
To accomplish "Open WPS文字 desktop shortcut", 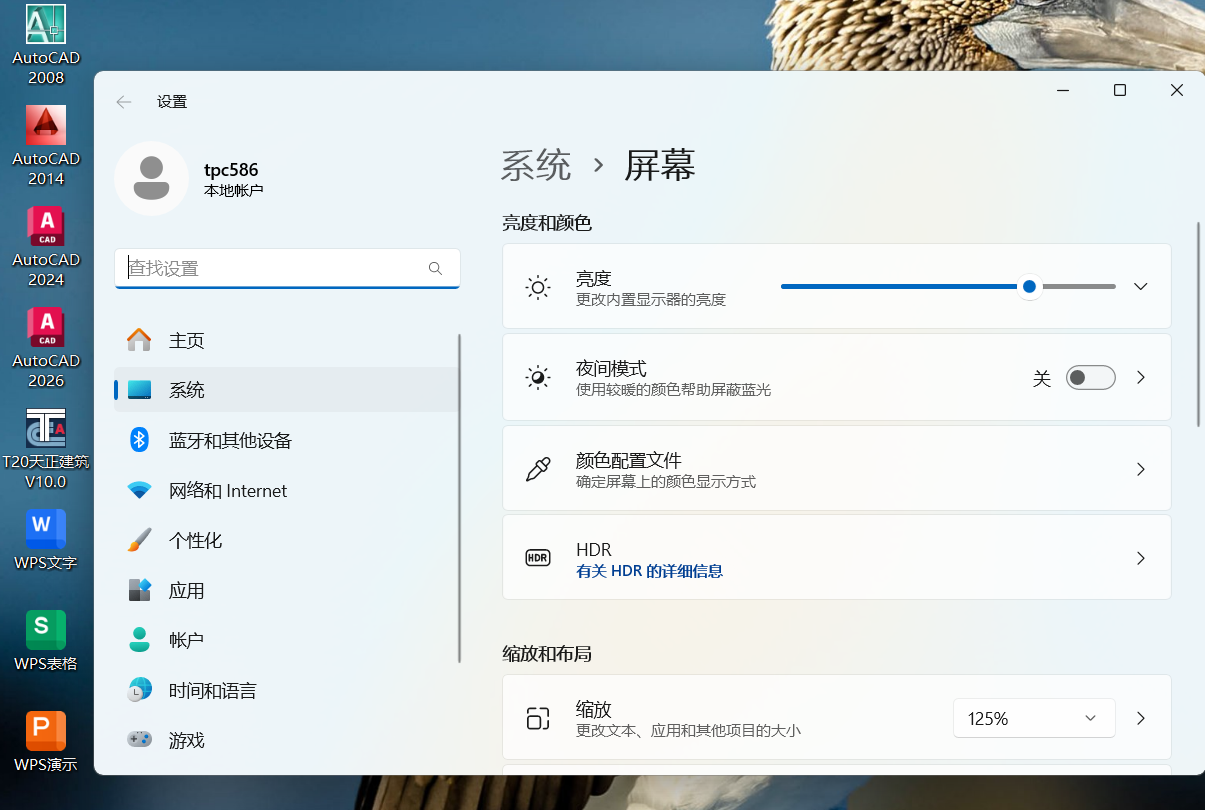I will click(46, 540).
